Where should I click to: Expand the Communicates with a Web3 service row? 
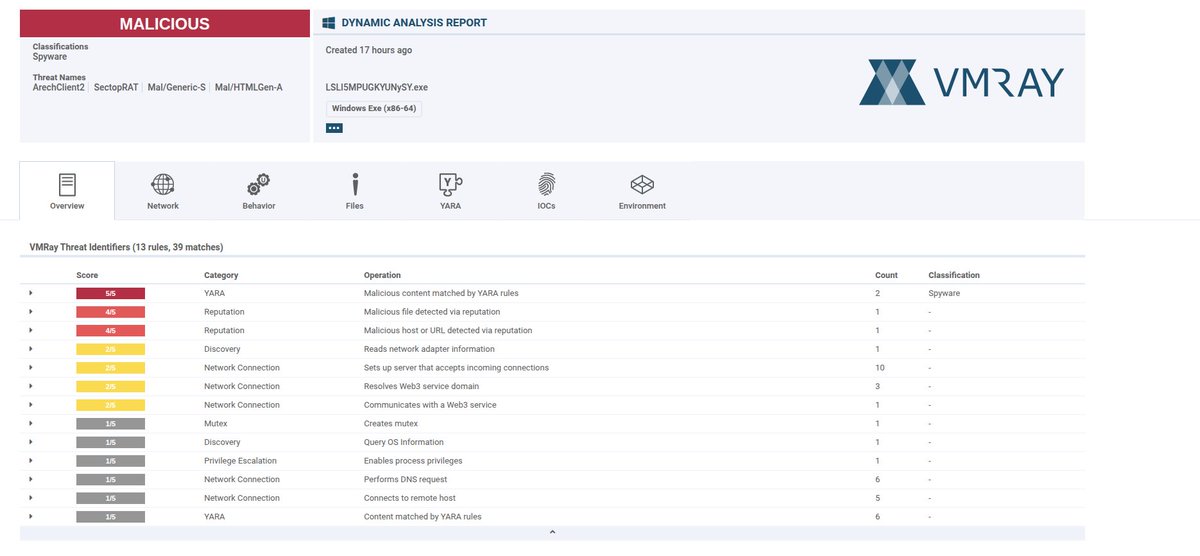pos(31,405)
